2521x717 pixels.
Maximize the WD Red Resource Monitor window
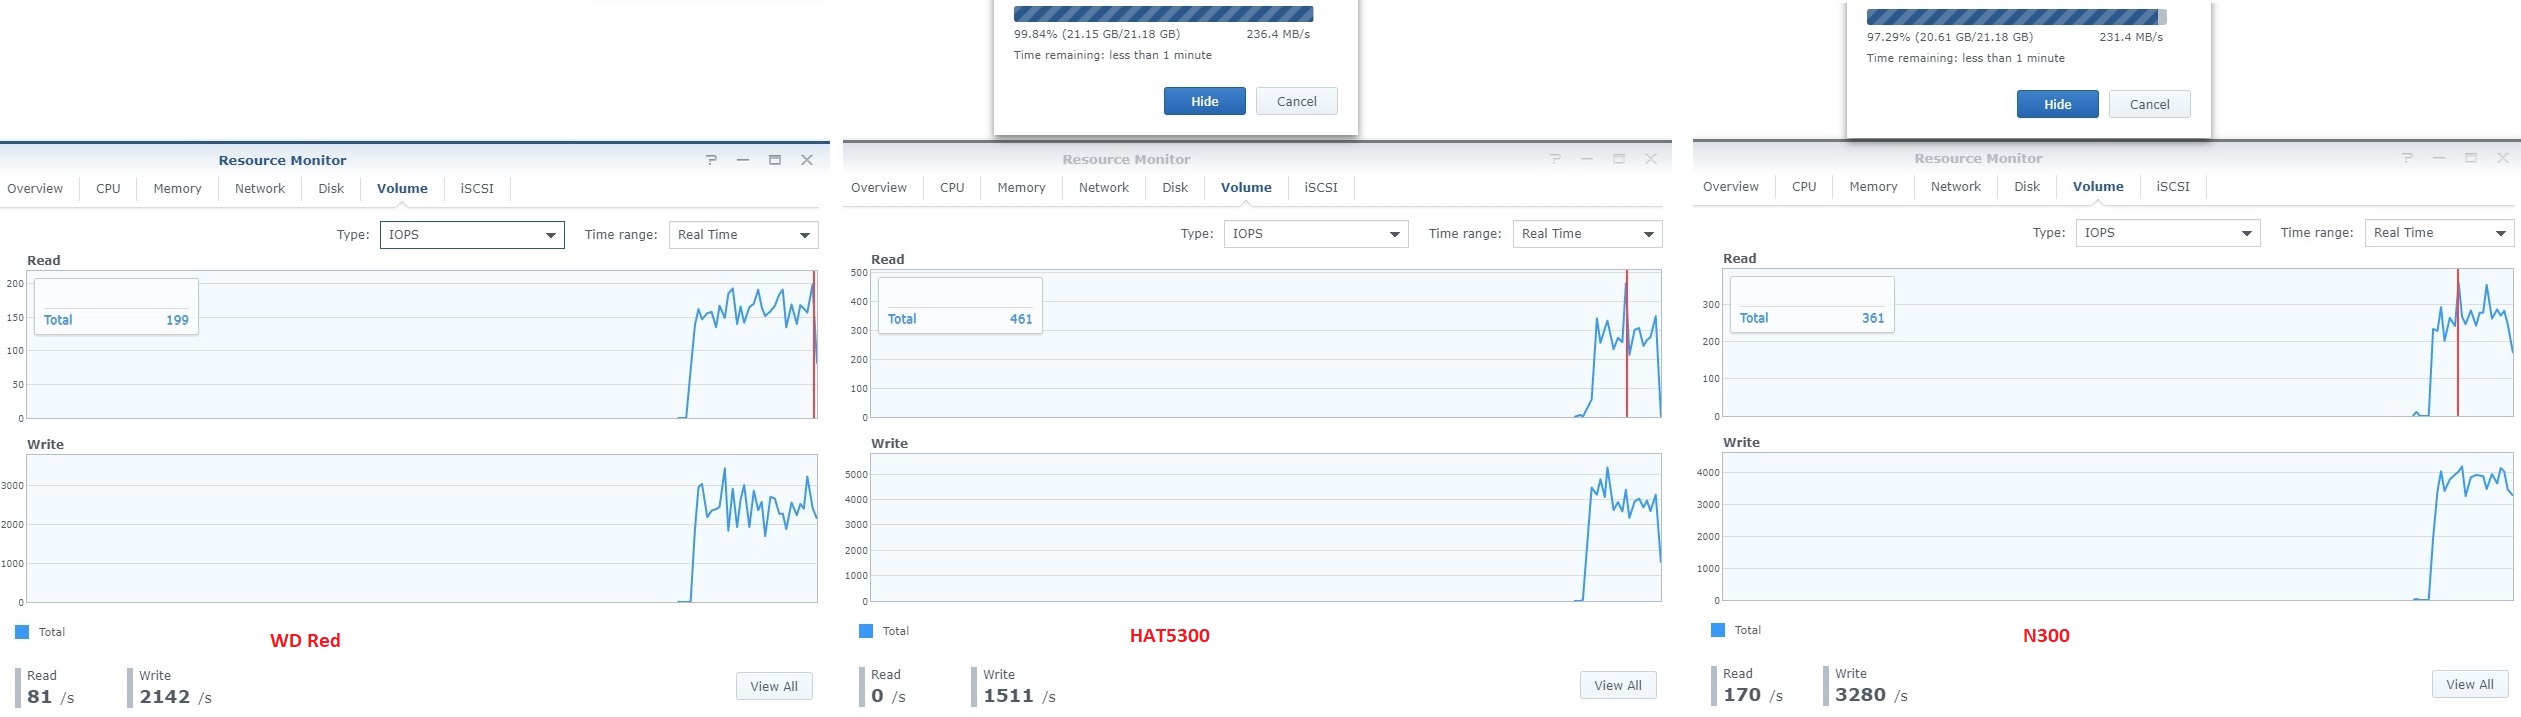click(x=775, y=160)
